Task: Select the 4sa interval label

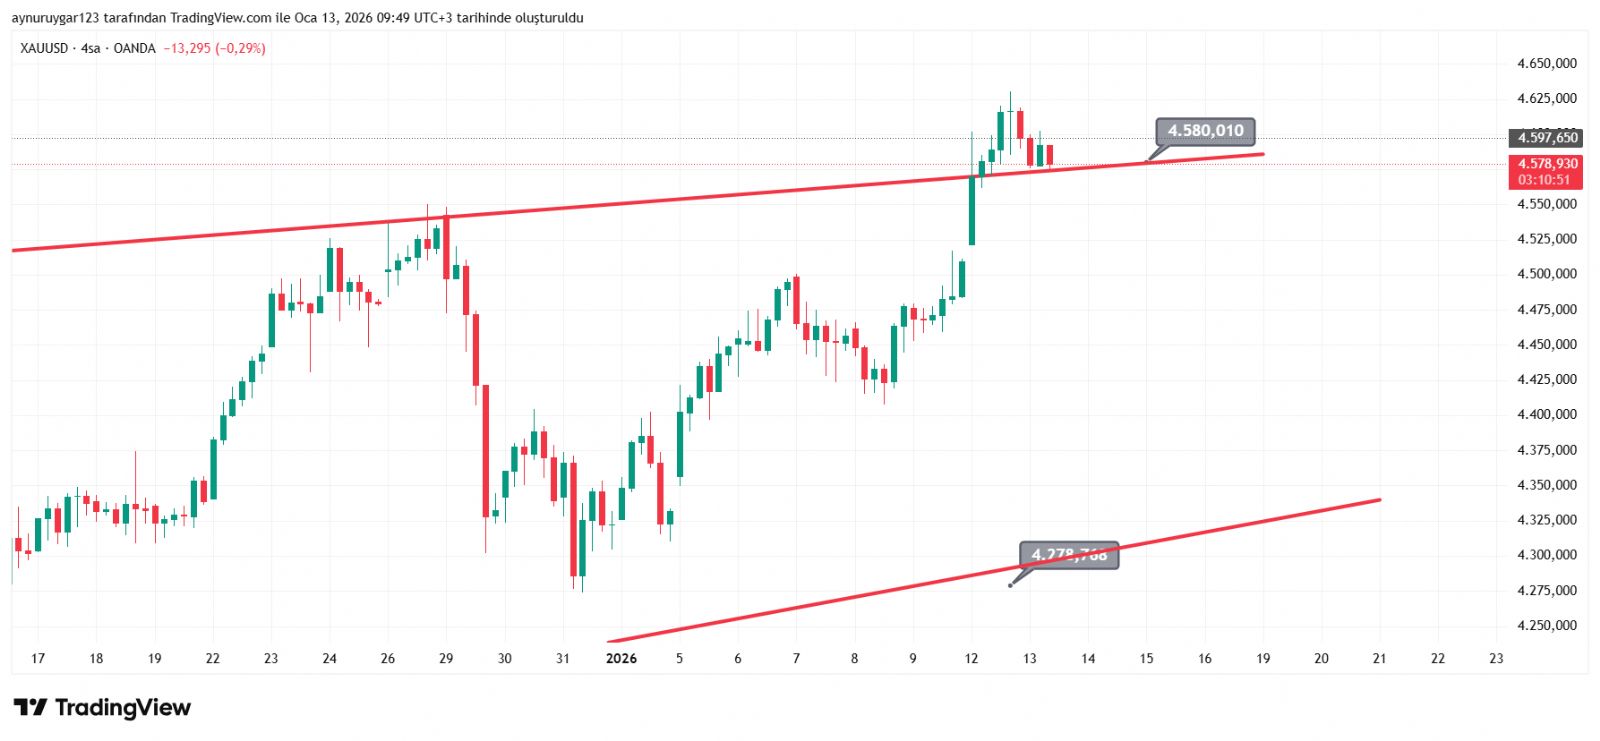Action: point(91,48)
